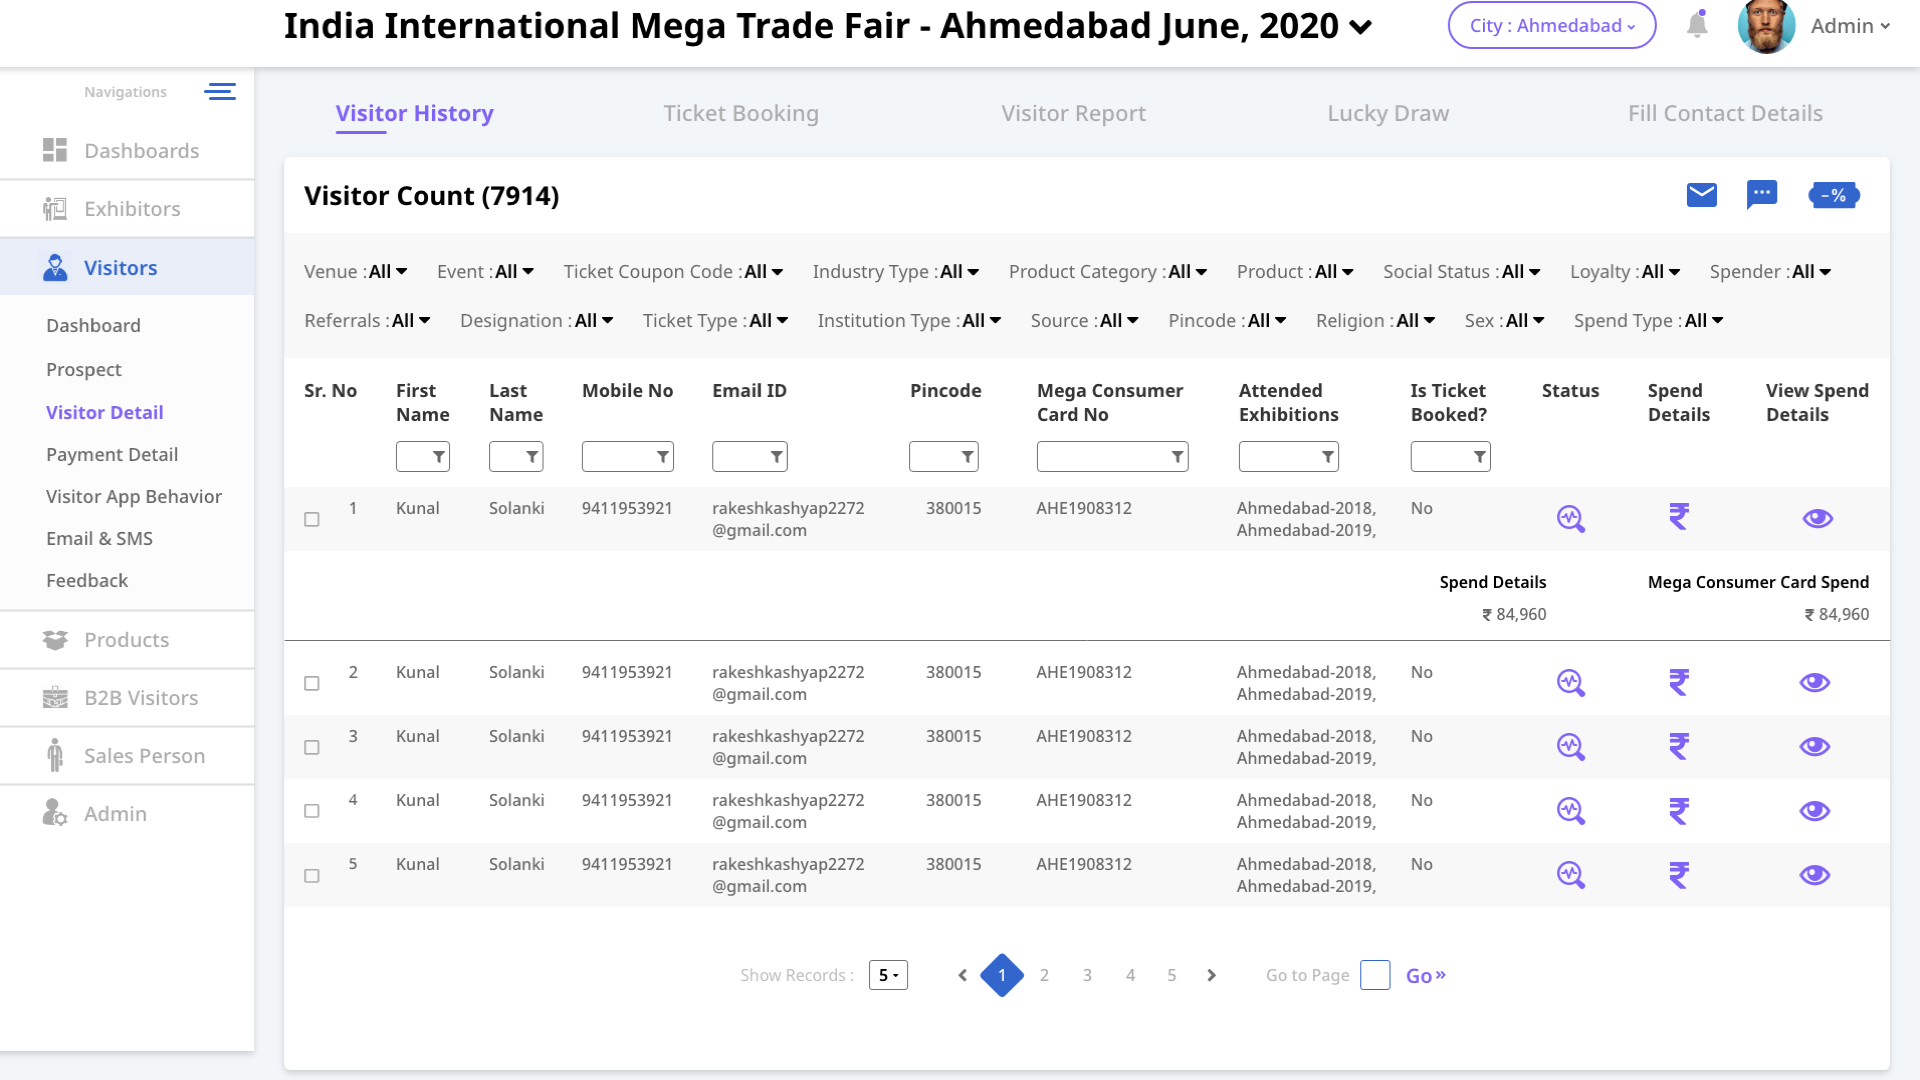Click status analysis icon for row 1
The image size is (1920, 1080).
click(x=1570, y=518)
